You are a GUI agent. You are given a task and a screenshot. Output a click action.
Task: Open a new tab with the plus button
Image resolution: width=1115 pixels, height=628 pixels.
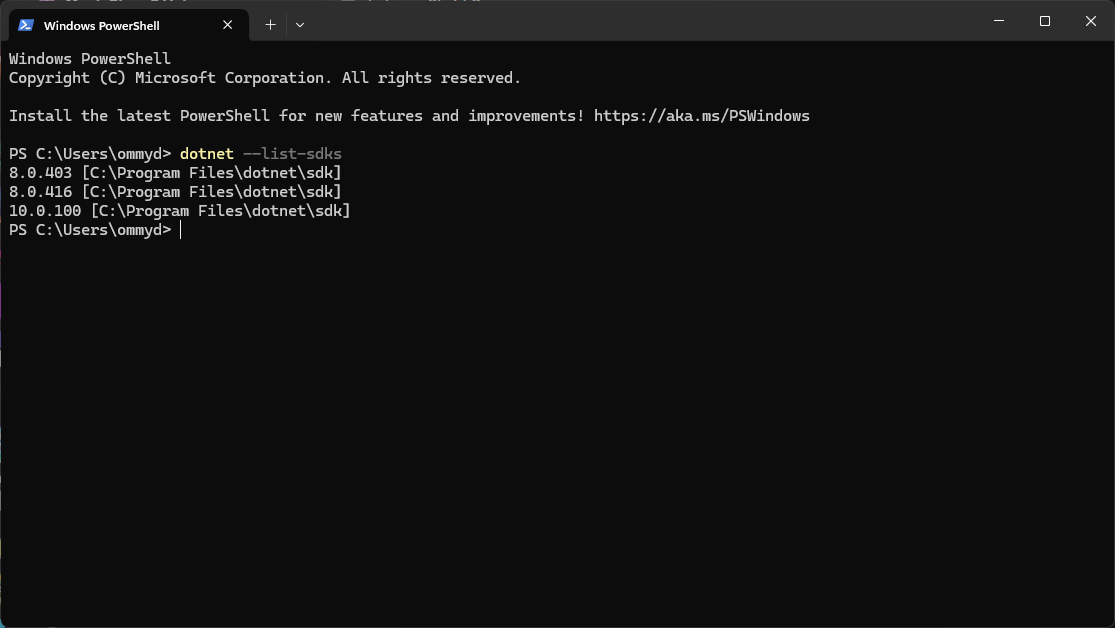[x=270, y=25]
